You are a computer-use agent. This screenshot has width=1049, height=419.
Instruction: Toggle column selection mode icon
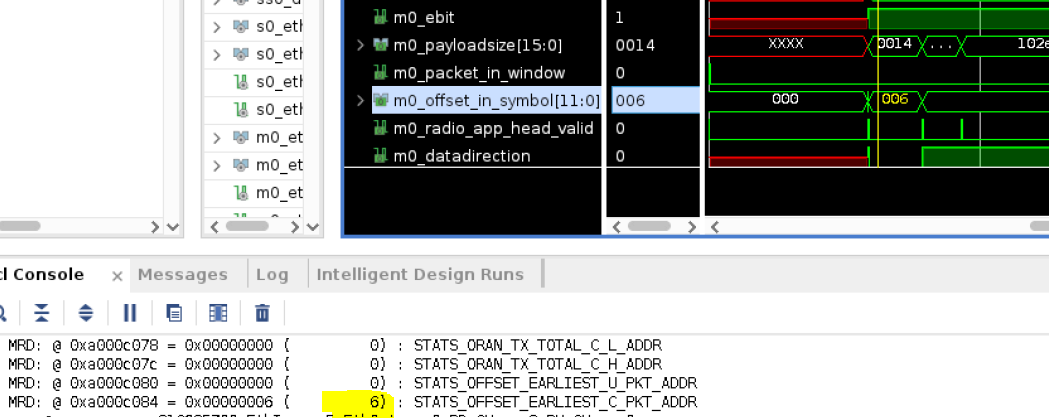(x=218, y=313)
